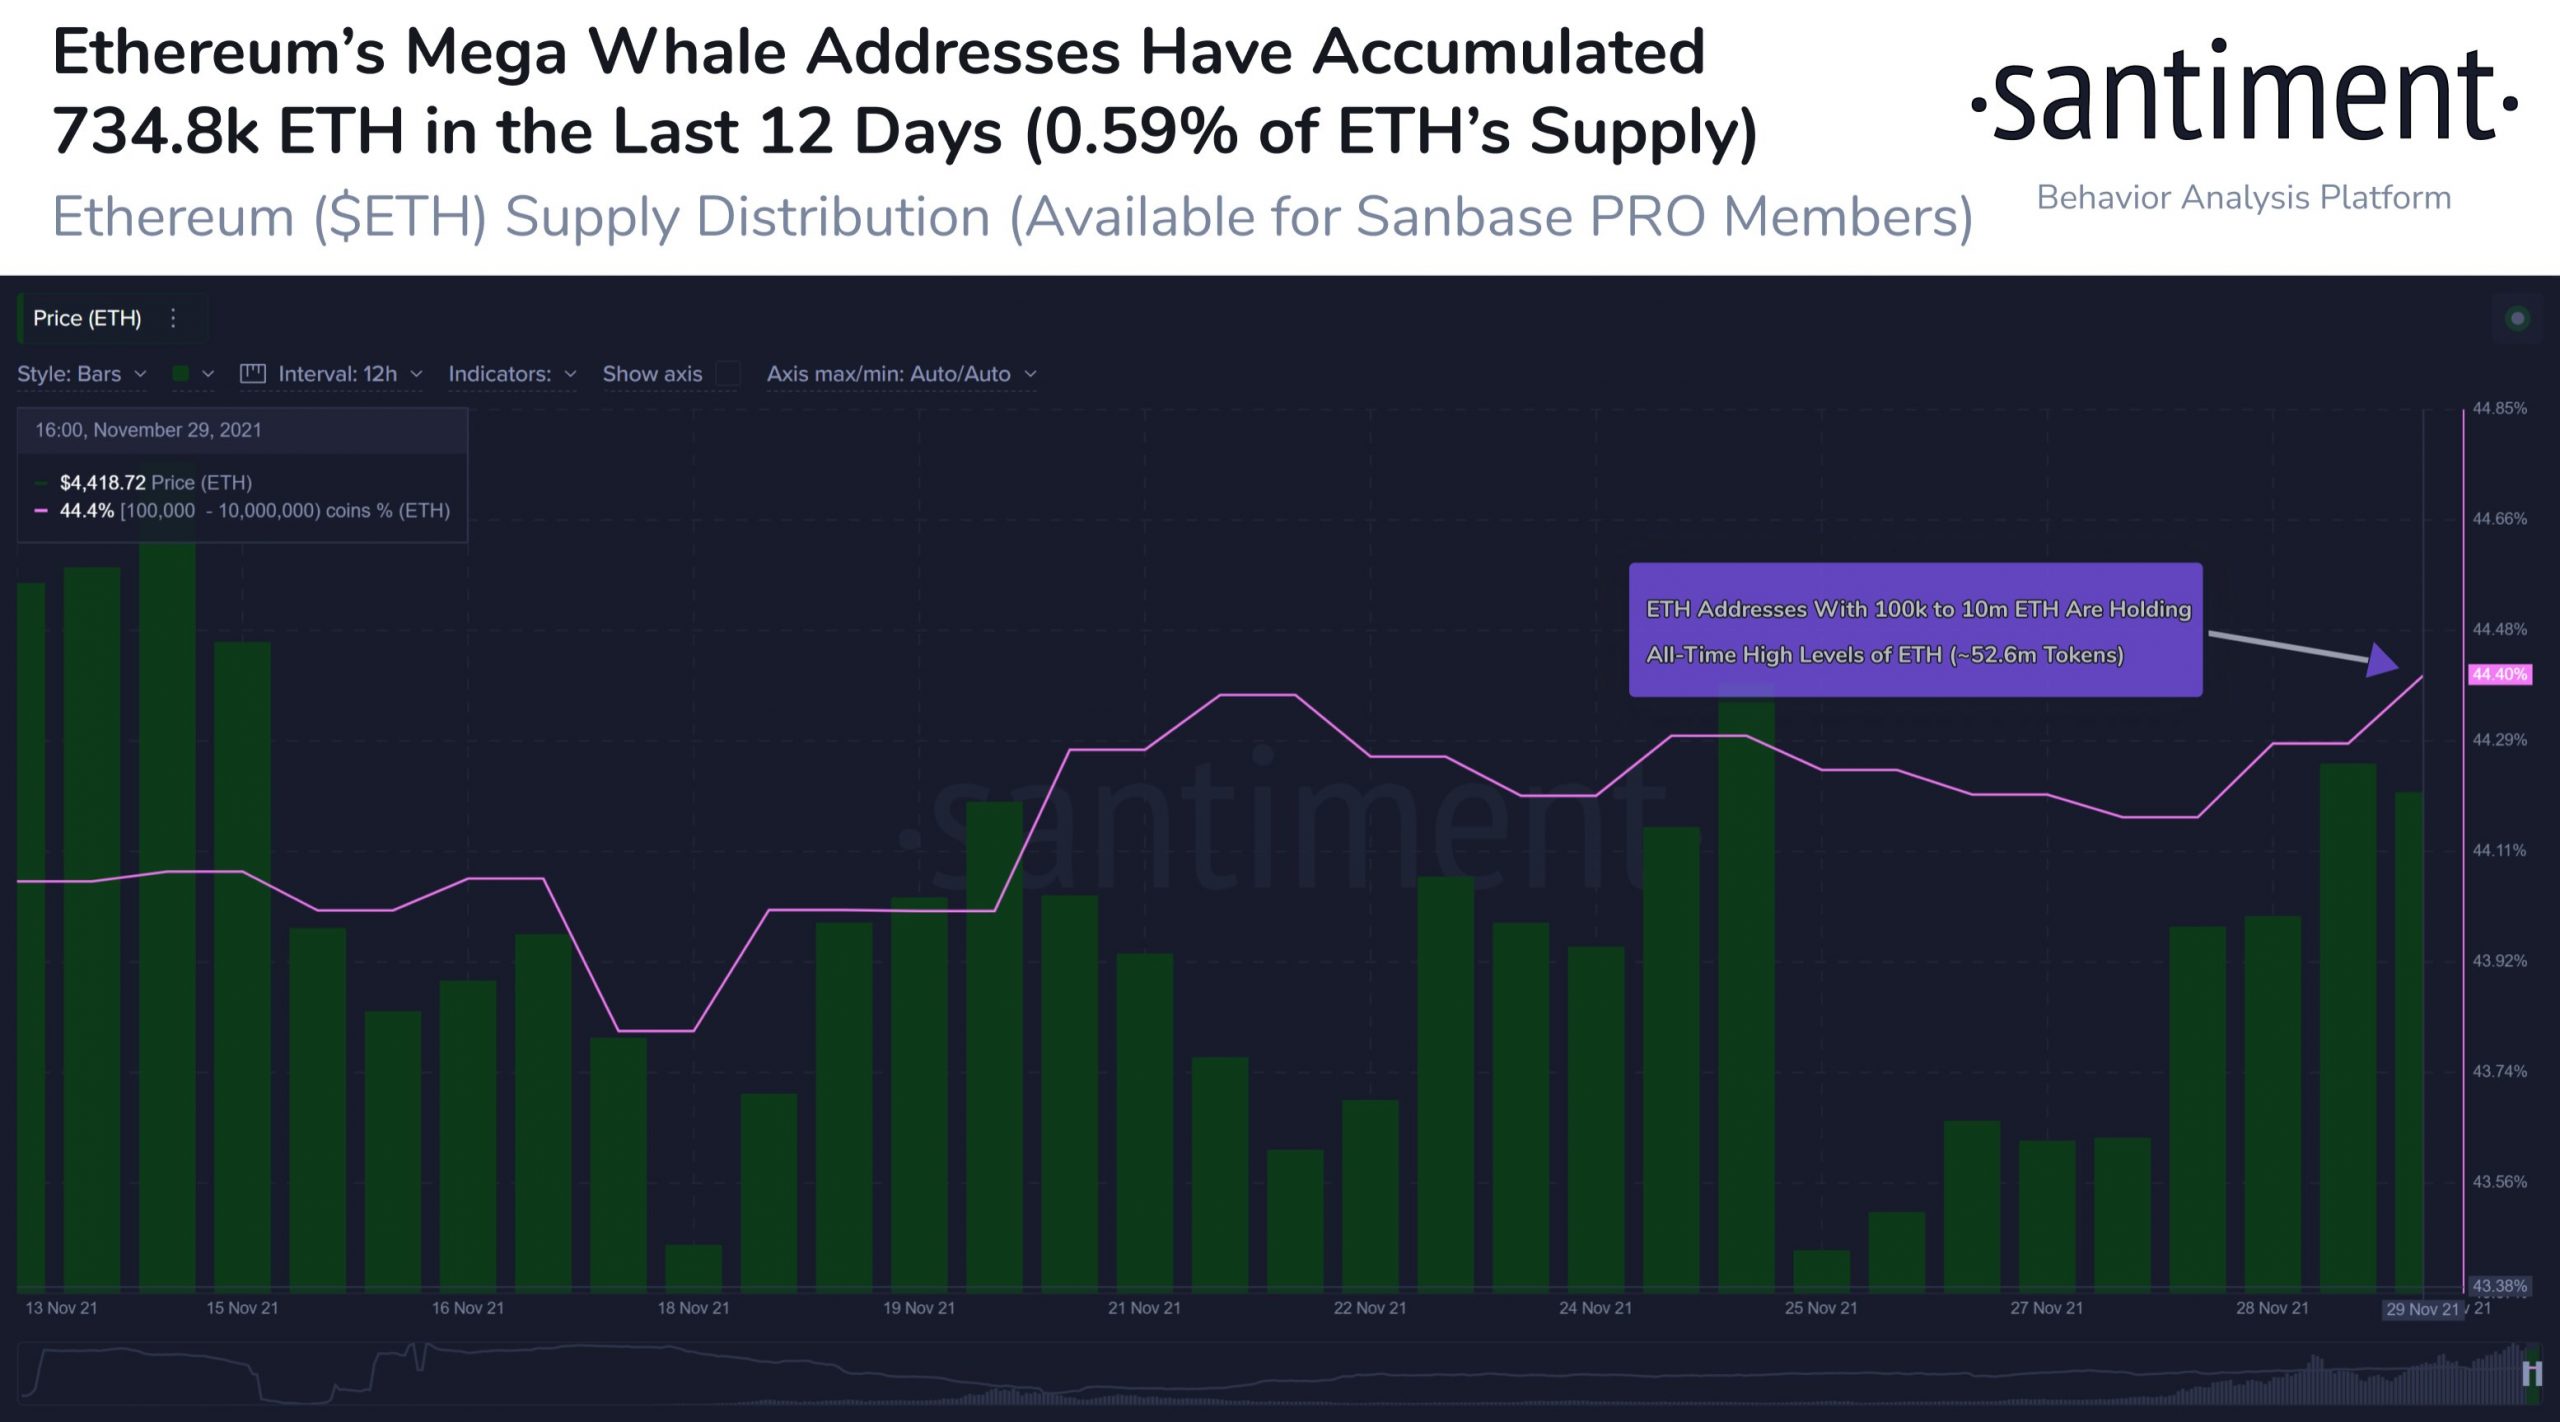Click the purple ETH whale holdings annotation box
The height and width of the screenshot is (1422, 2560).
pos(1916,633)
